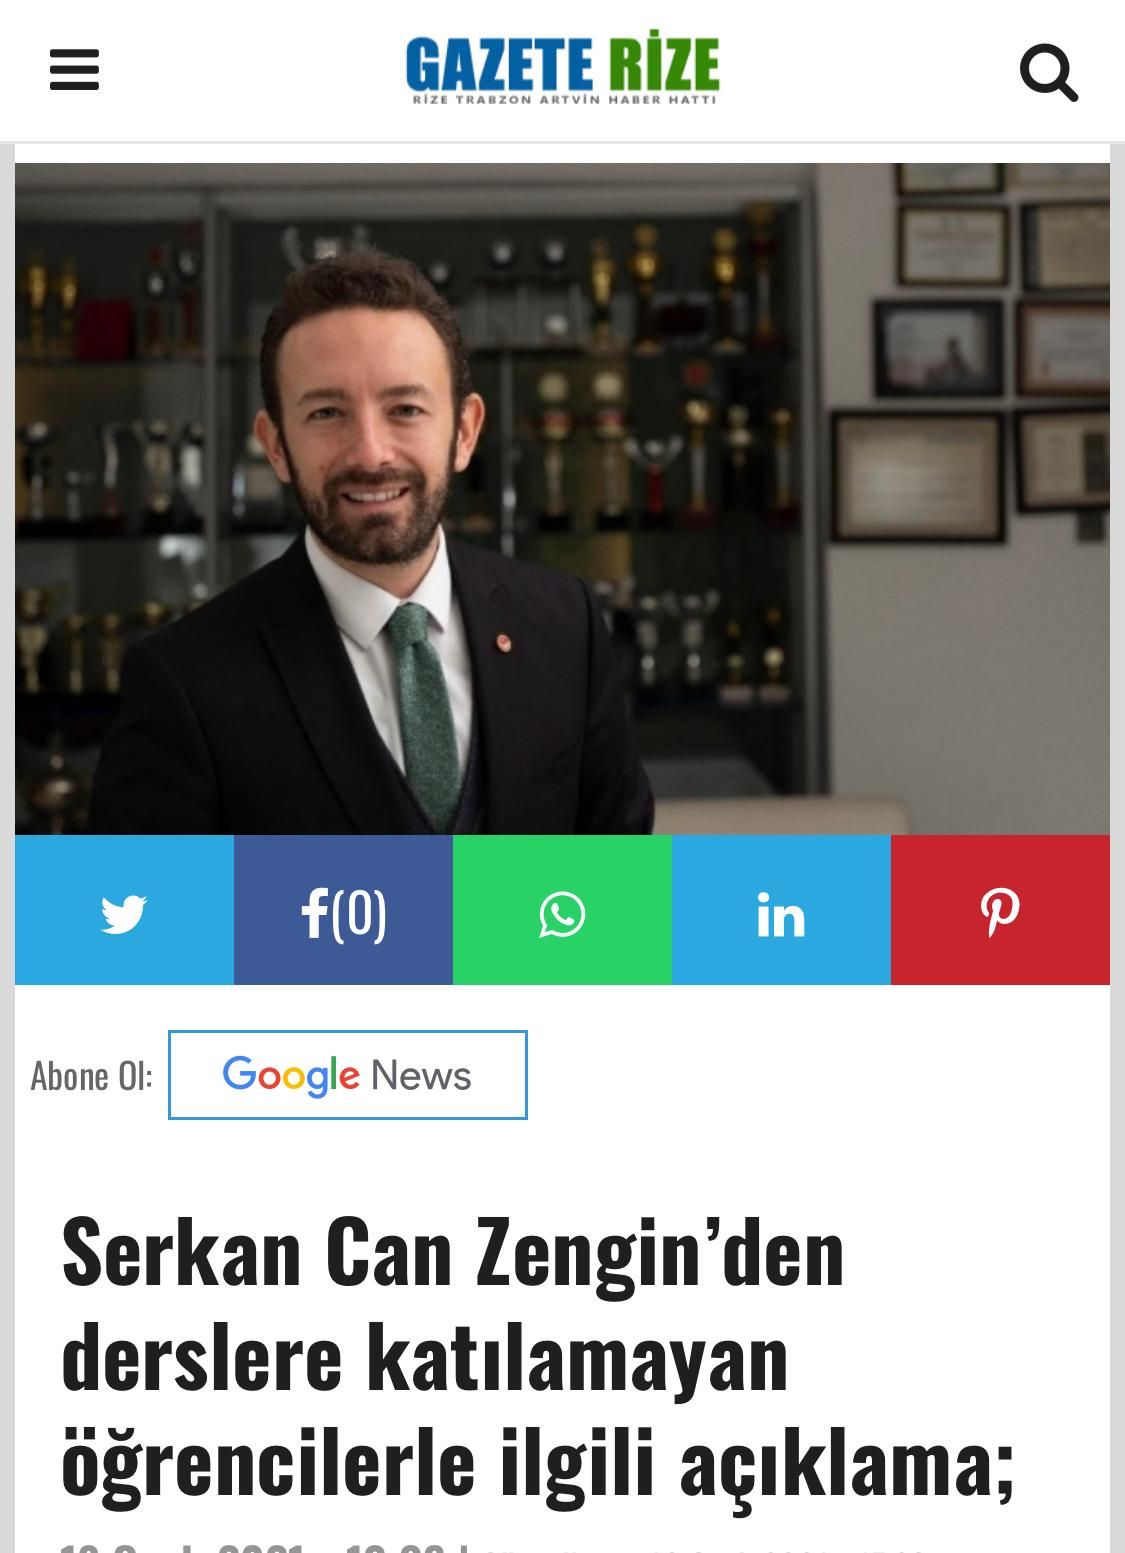Open the article's featured photo
Image resolution: width=1125 pixels, height=1553 pixels.
(x=562, y=499)
